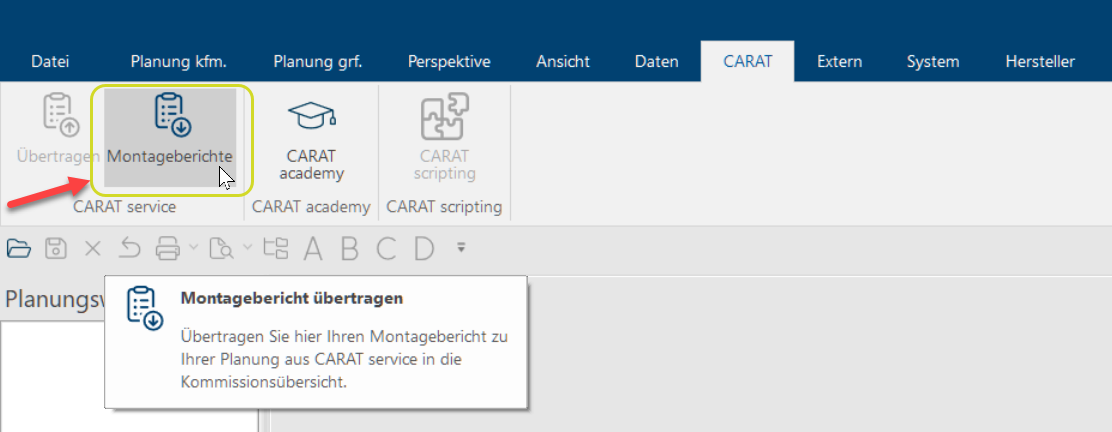Click the save disk toolbar icon
1112x432 pixels.
56,248
